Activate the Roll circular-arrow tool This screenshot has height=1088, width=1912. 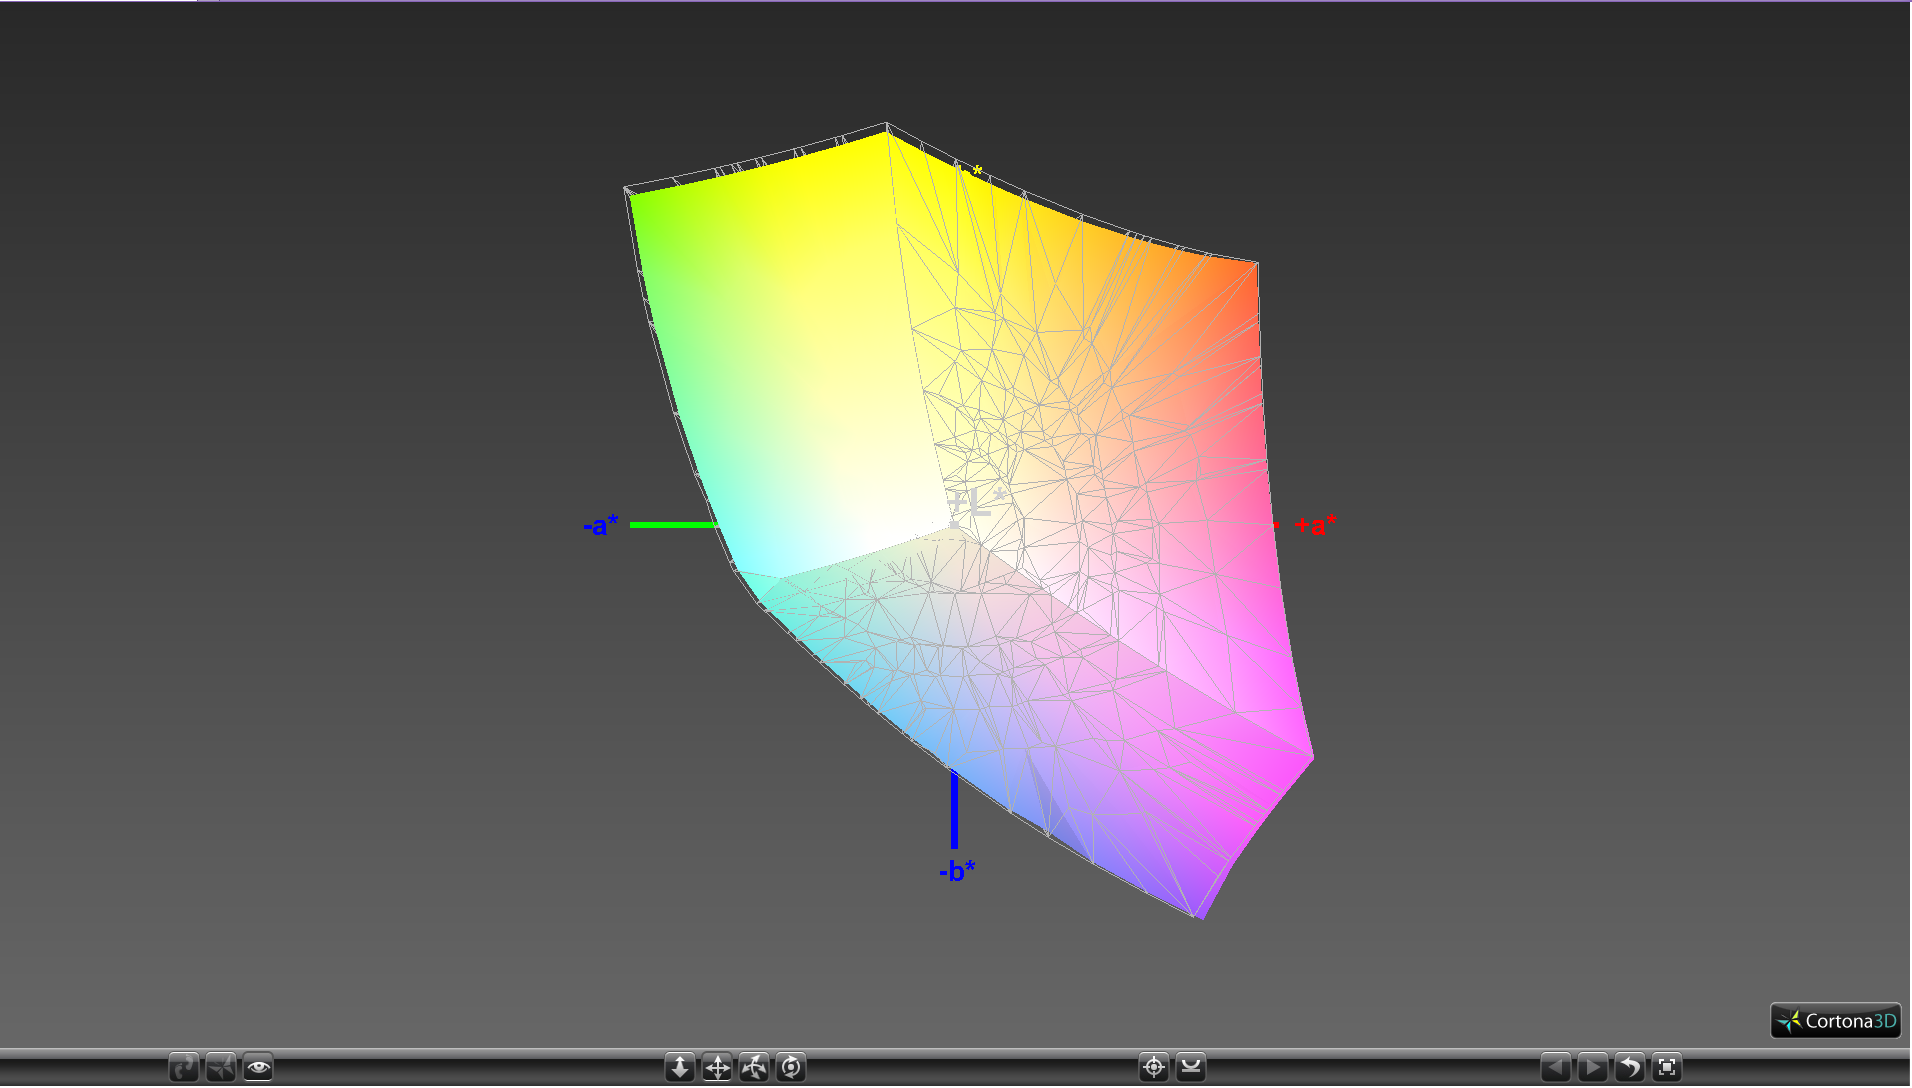coord(791,1068)
